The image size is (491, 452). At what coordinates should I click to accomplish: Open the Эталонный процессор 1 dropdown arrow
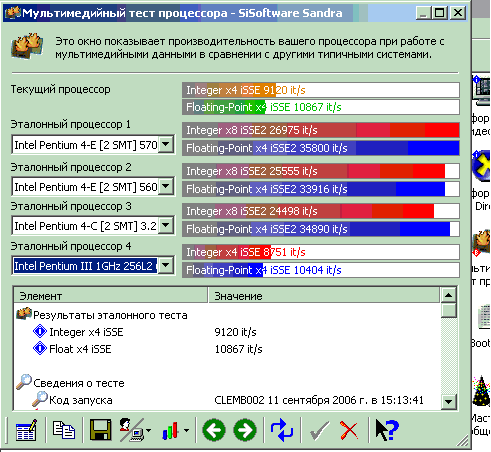pyautogui.click(x=165, y=145)
